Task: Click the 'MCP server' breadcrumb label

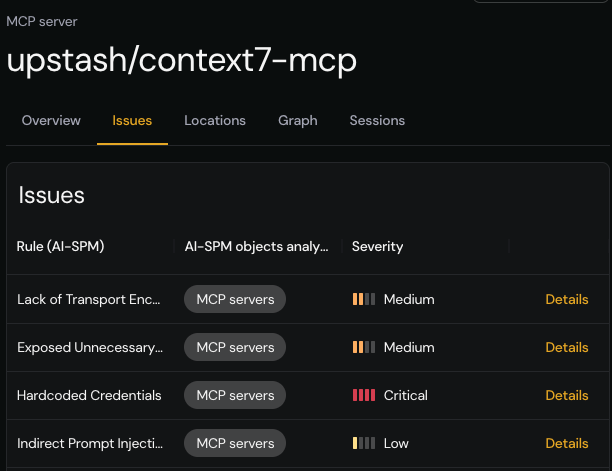Action: [x=42, y=21]
